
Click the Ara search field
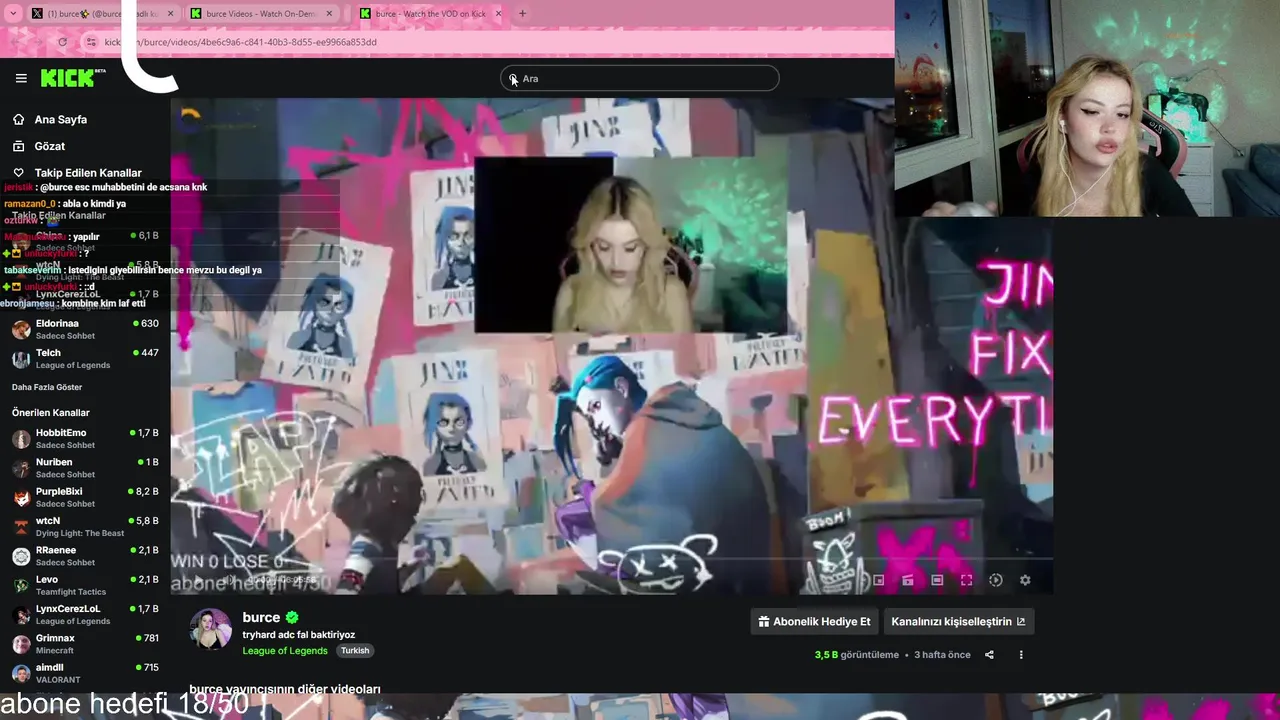(x=640, y=78)
